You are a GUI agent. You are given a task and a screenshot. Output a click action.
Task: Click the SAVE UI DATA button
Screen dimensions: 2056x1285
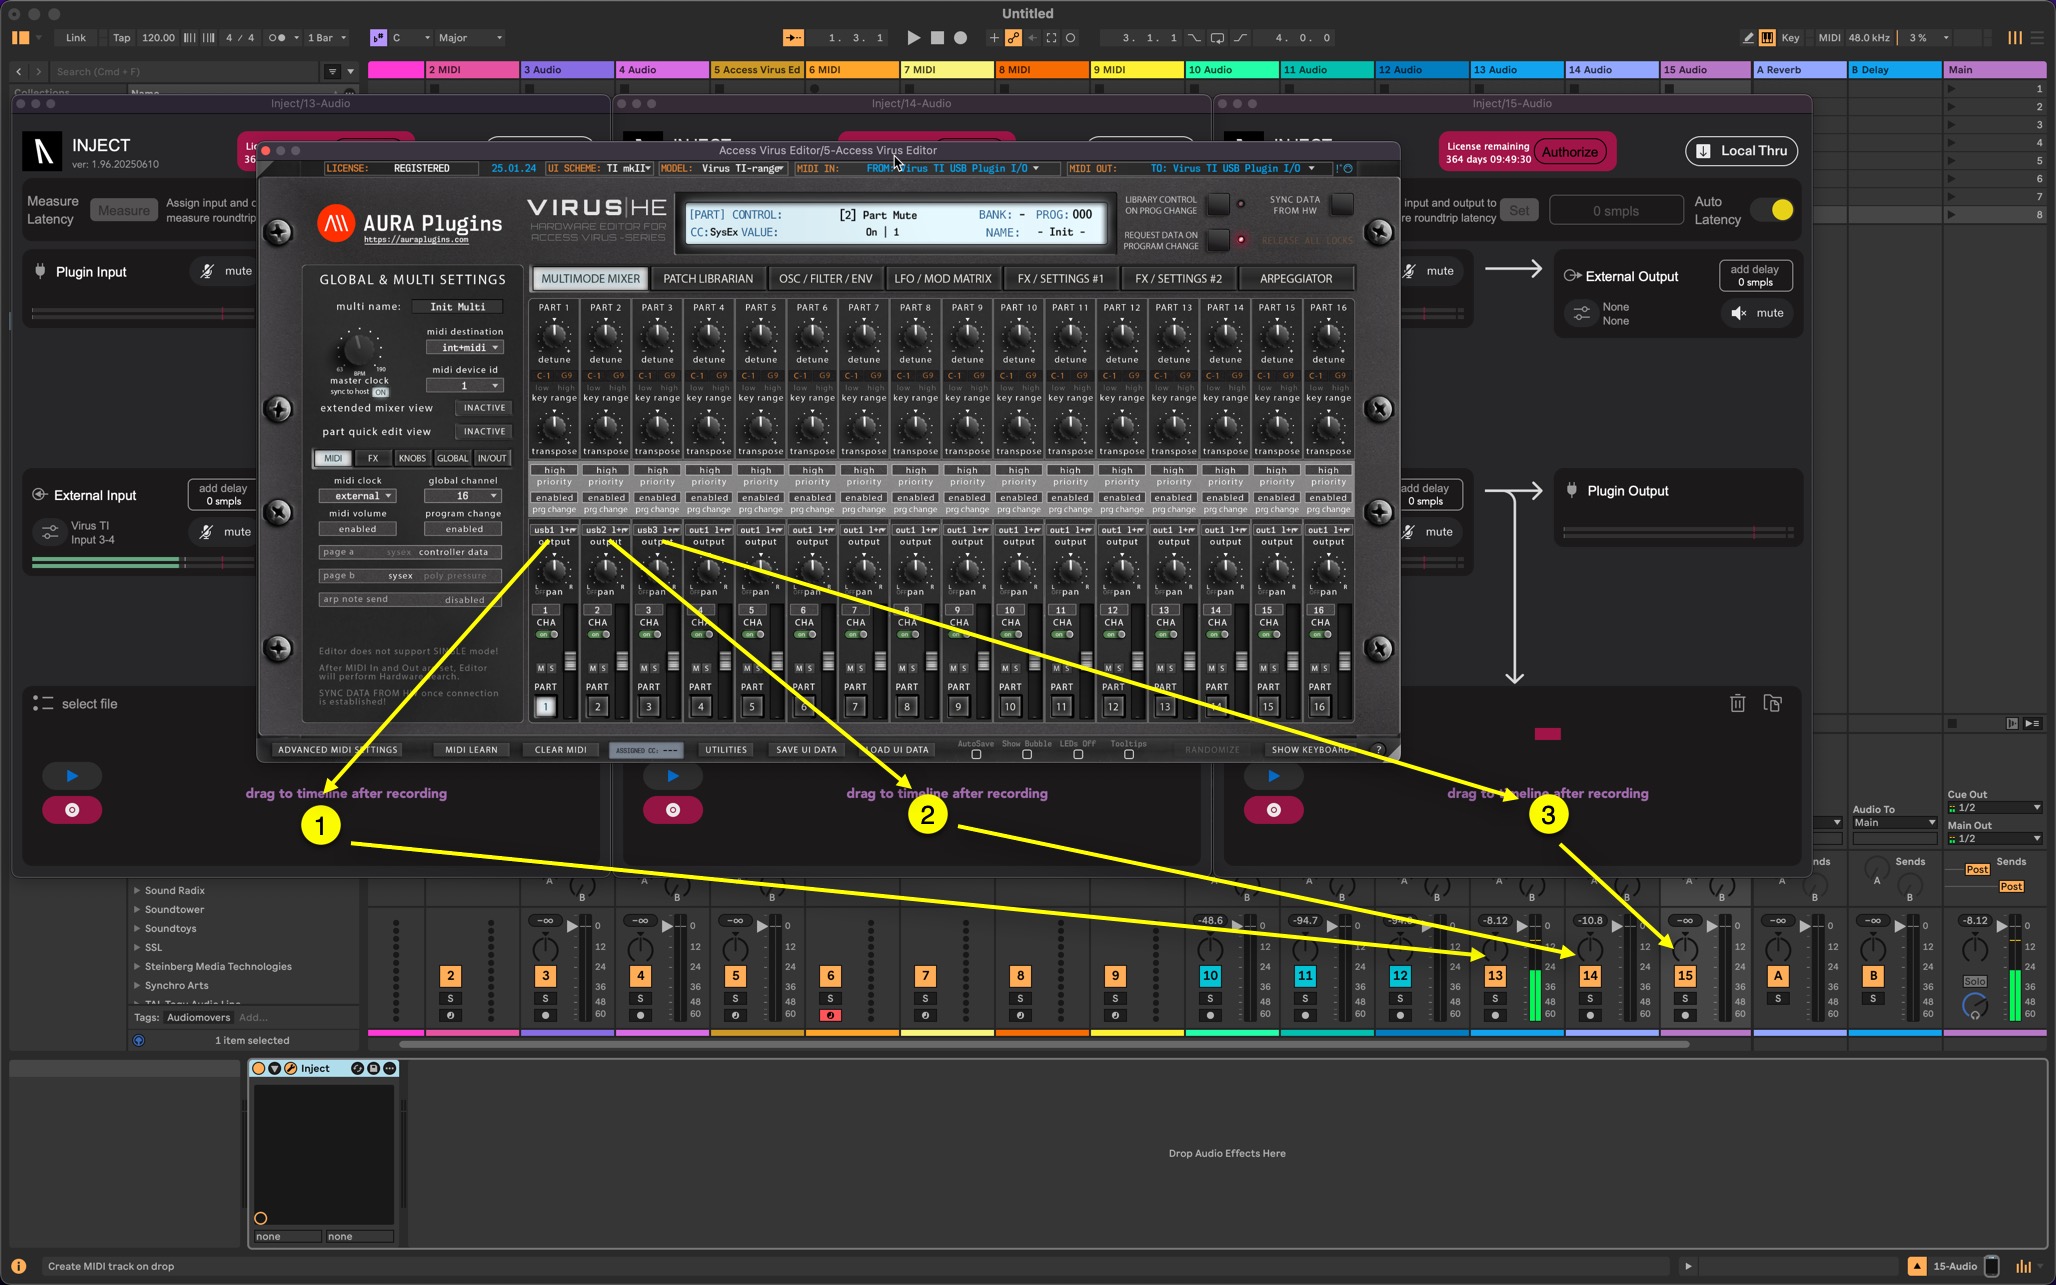click(806, 750)
